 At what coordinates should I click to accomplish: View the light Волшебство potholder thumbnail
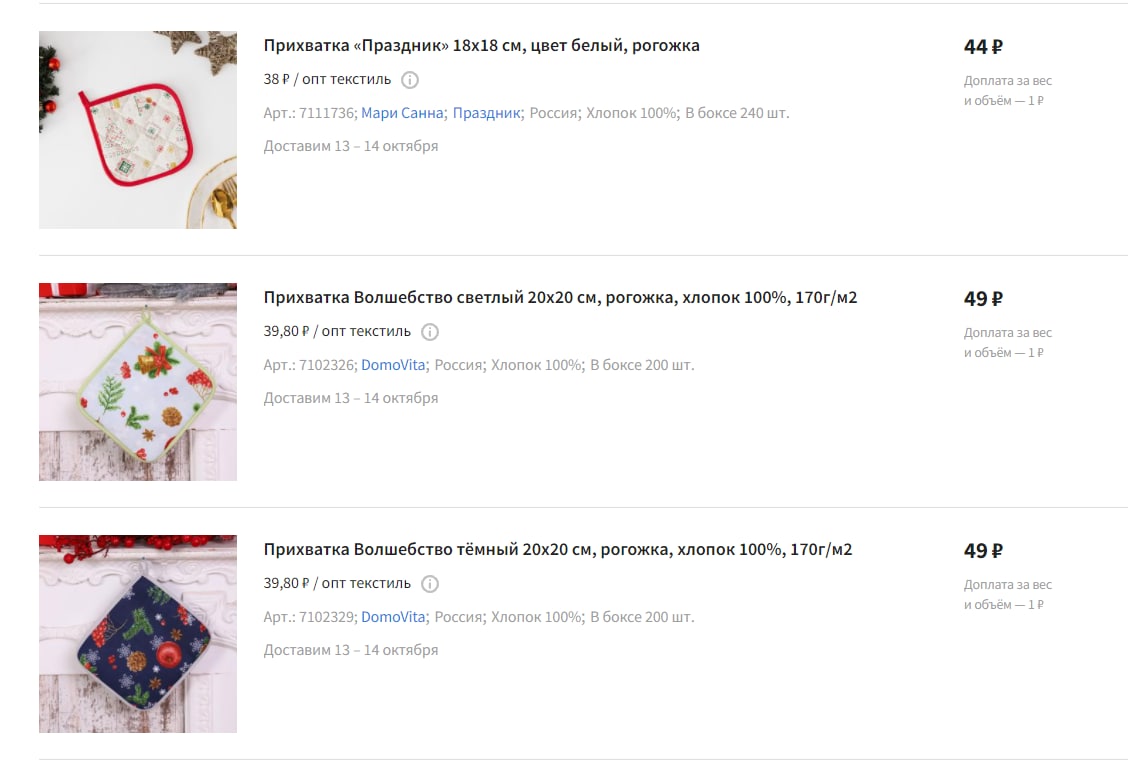138,381
